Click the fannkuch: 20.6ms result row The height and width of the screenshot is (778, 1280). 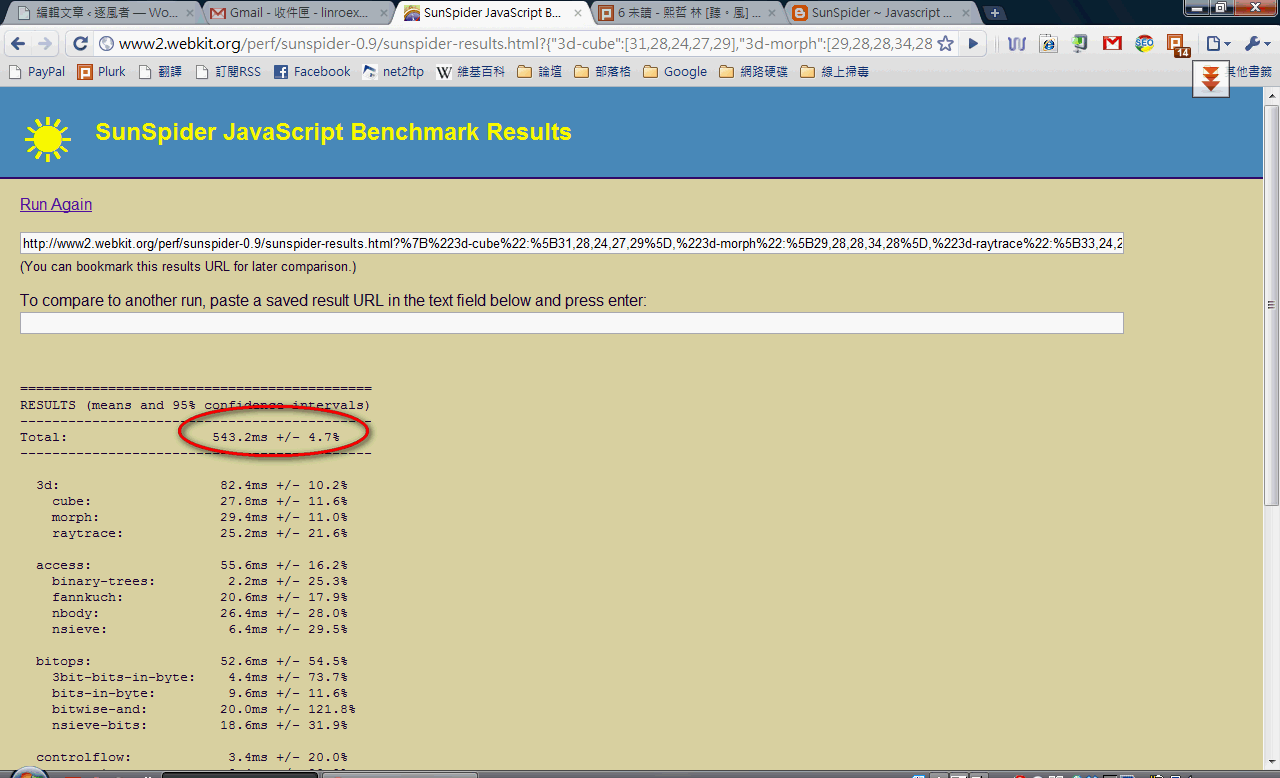(200, 597)
